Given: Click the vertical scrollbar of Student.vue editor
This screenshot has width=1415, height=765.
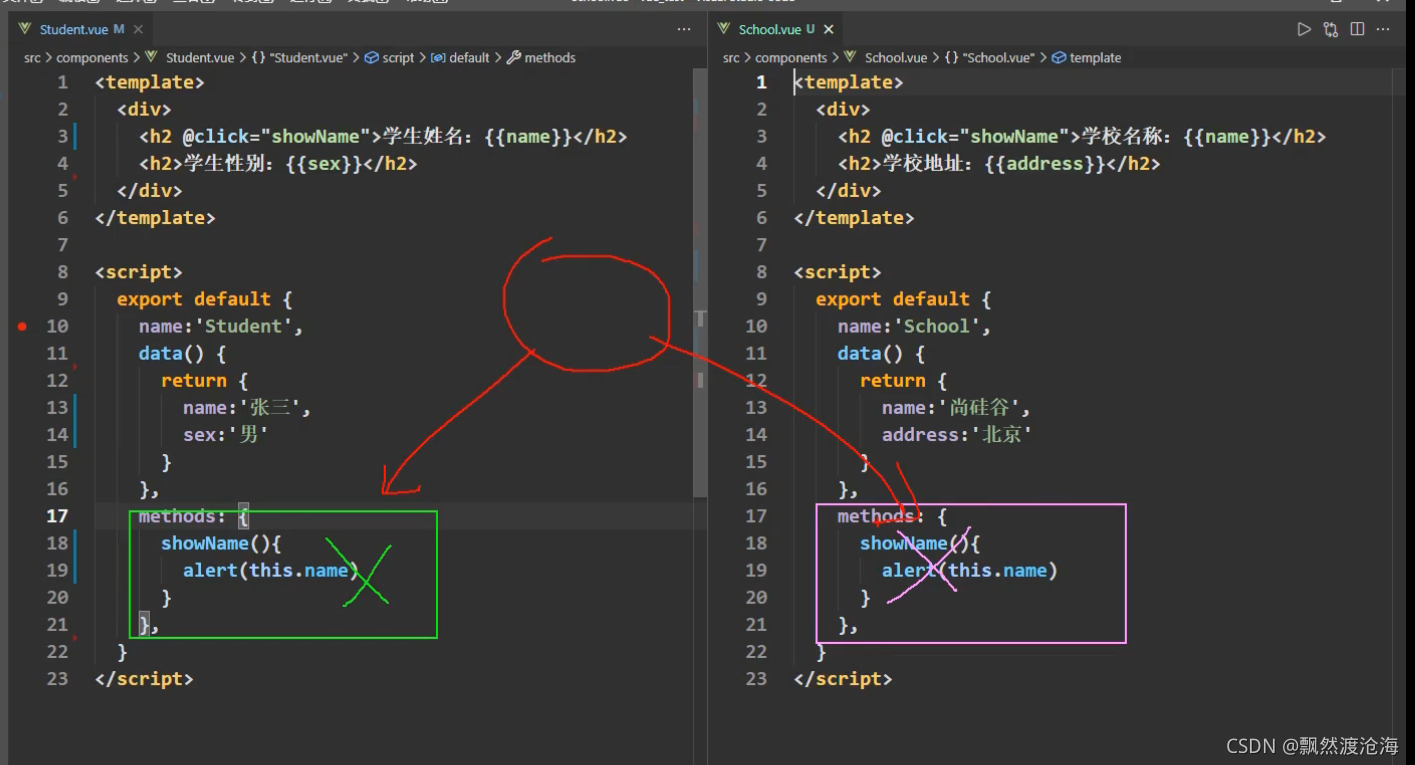Looking at the screenshot, I should click(700, 285).
